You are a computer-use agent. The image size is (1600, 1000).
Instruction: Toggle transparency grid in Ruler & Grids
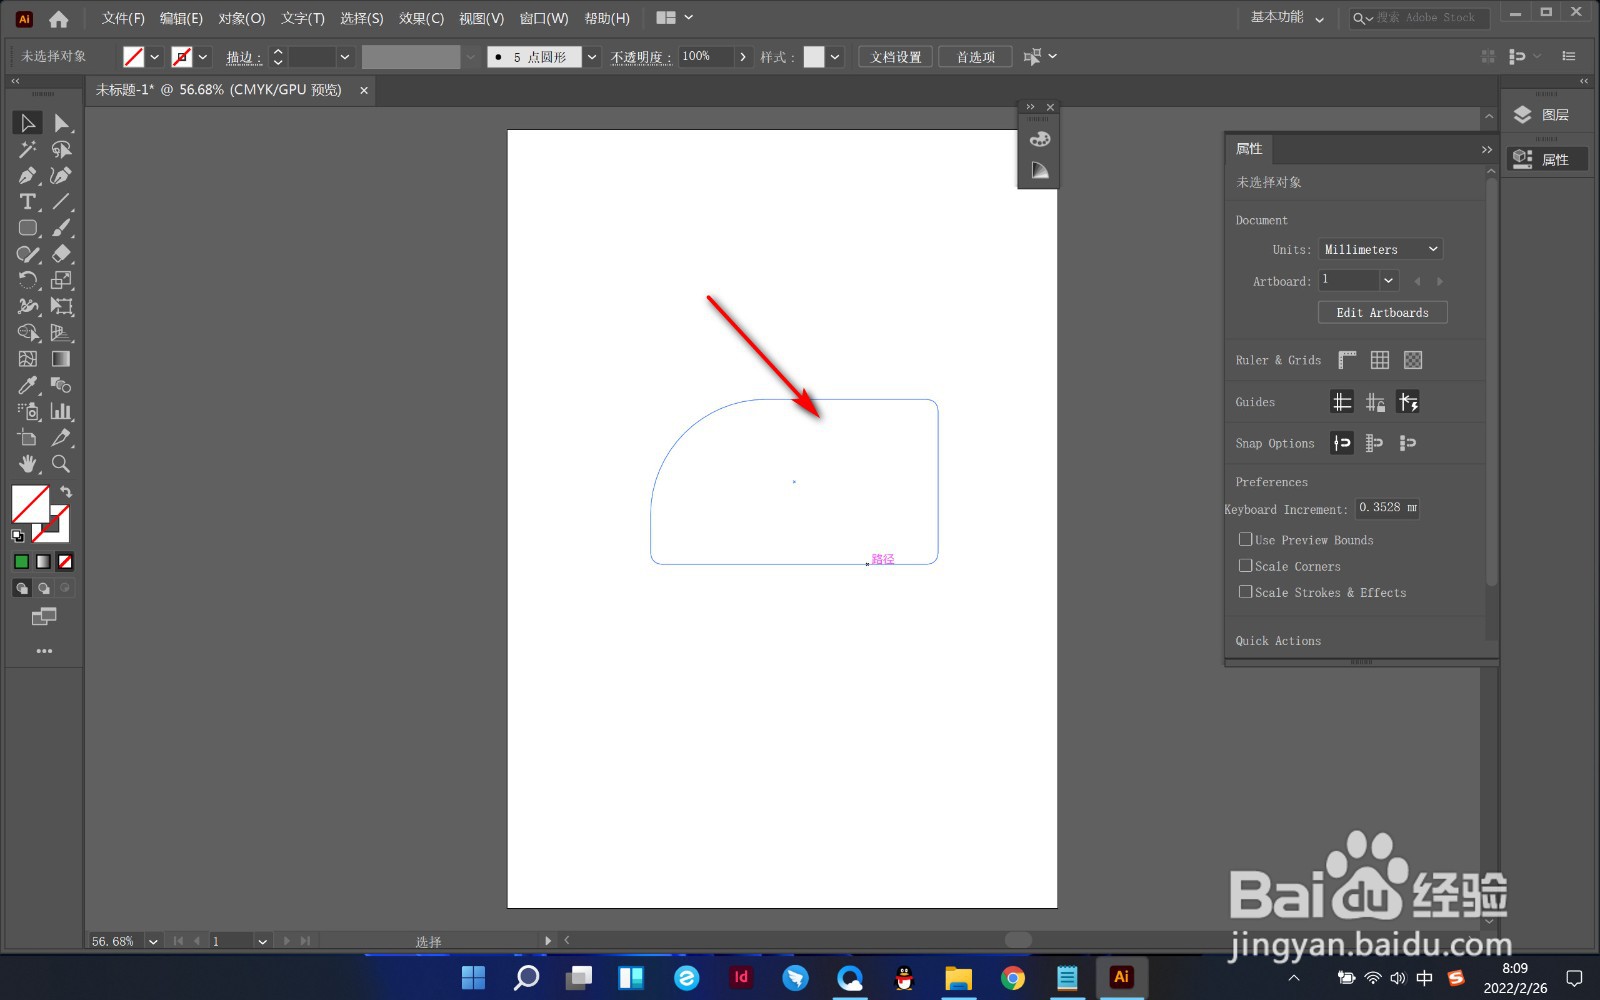point(1413,360)
